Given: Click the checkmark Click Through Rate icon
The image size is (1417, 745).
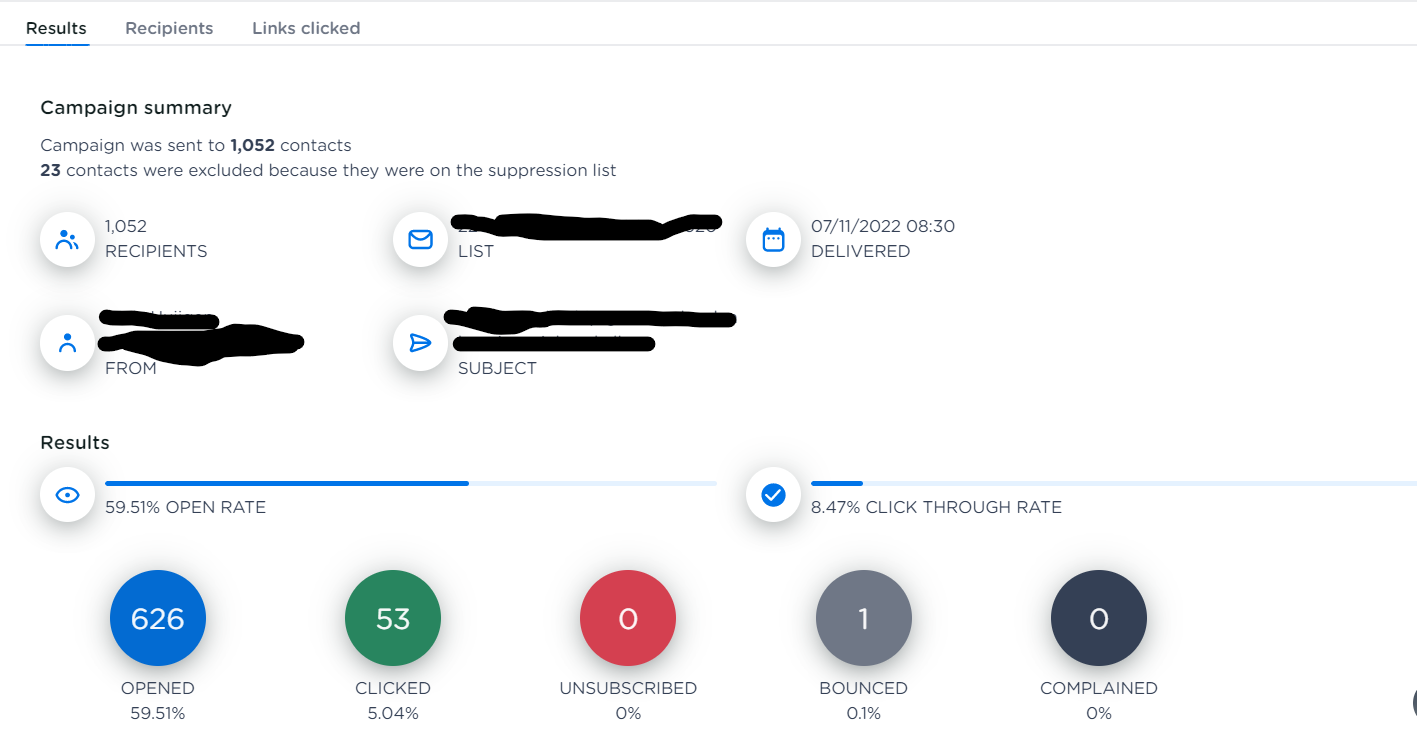Looking at the screenshot, I should (773, 495).
